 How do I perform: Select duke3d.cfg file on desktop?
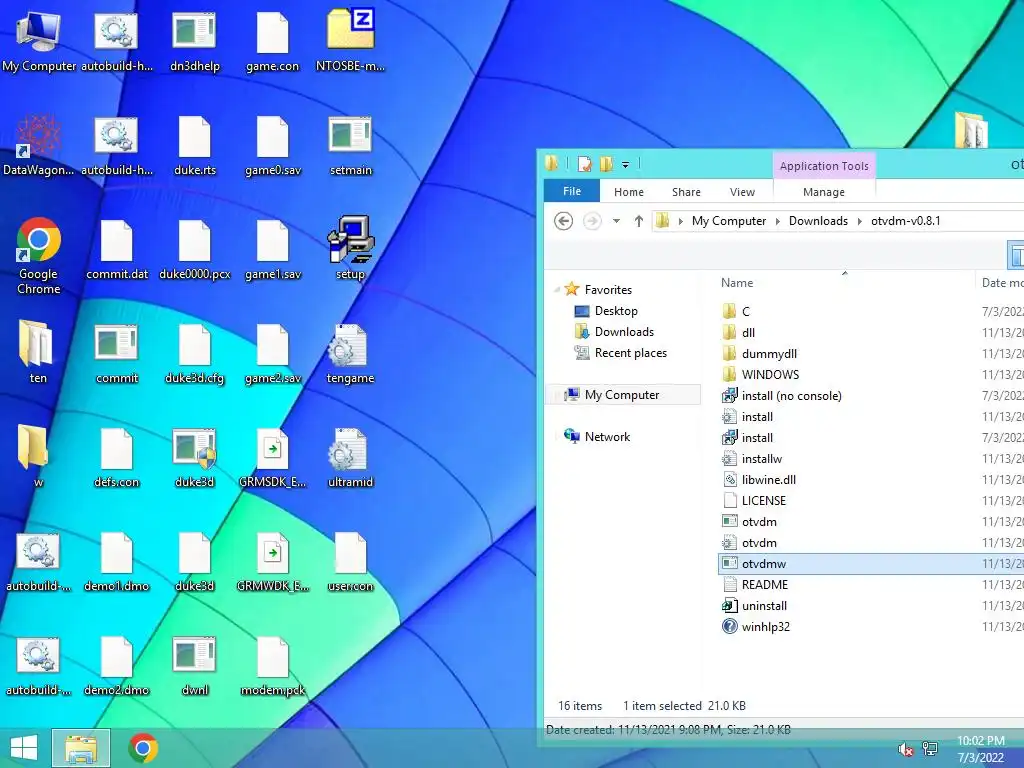pos(195,353)
